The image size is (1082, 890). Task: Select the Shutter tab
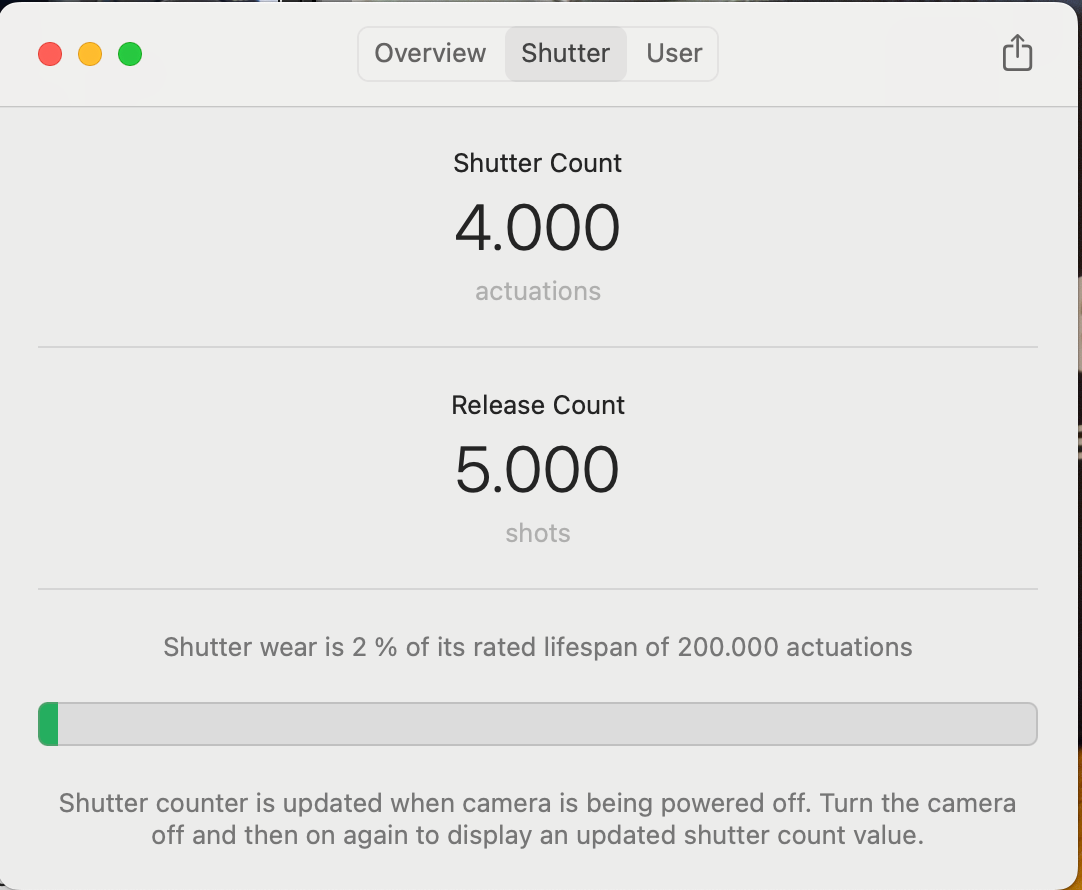pyautogui.click(x=565, y=53)
